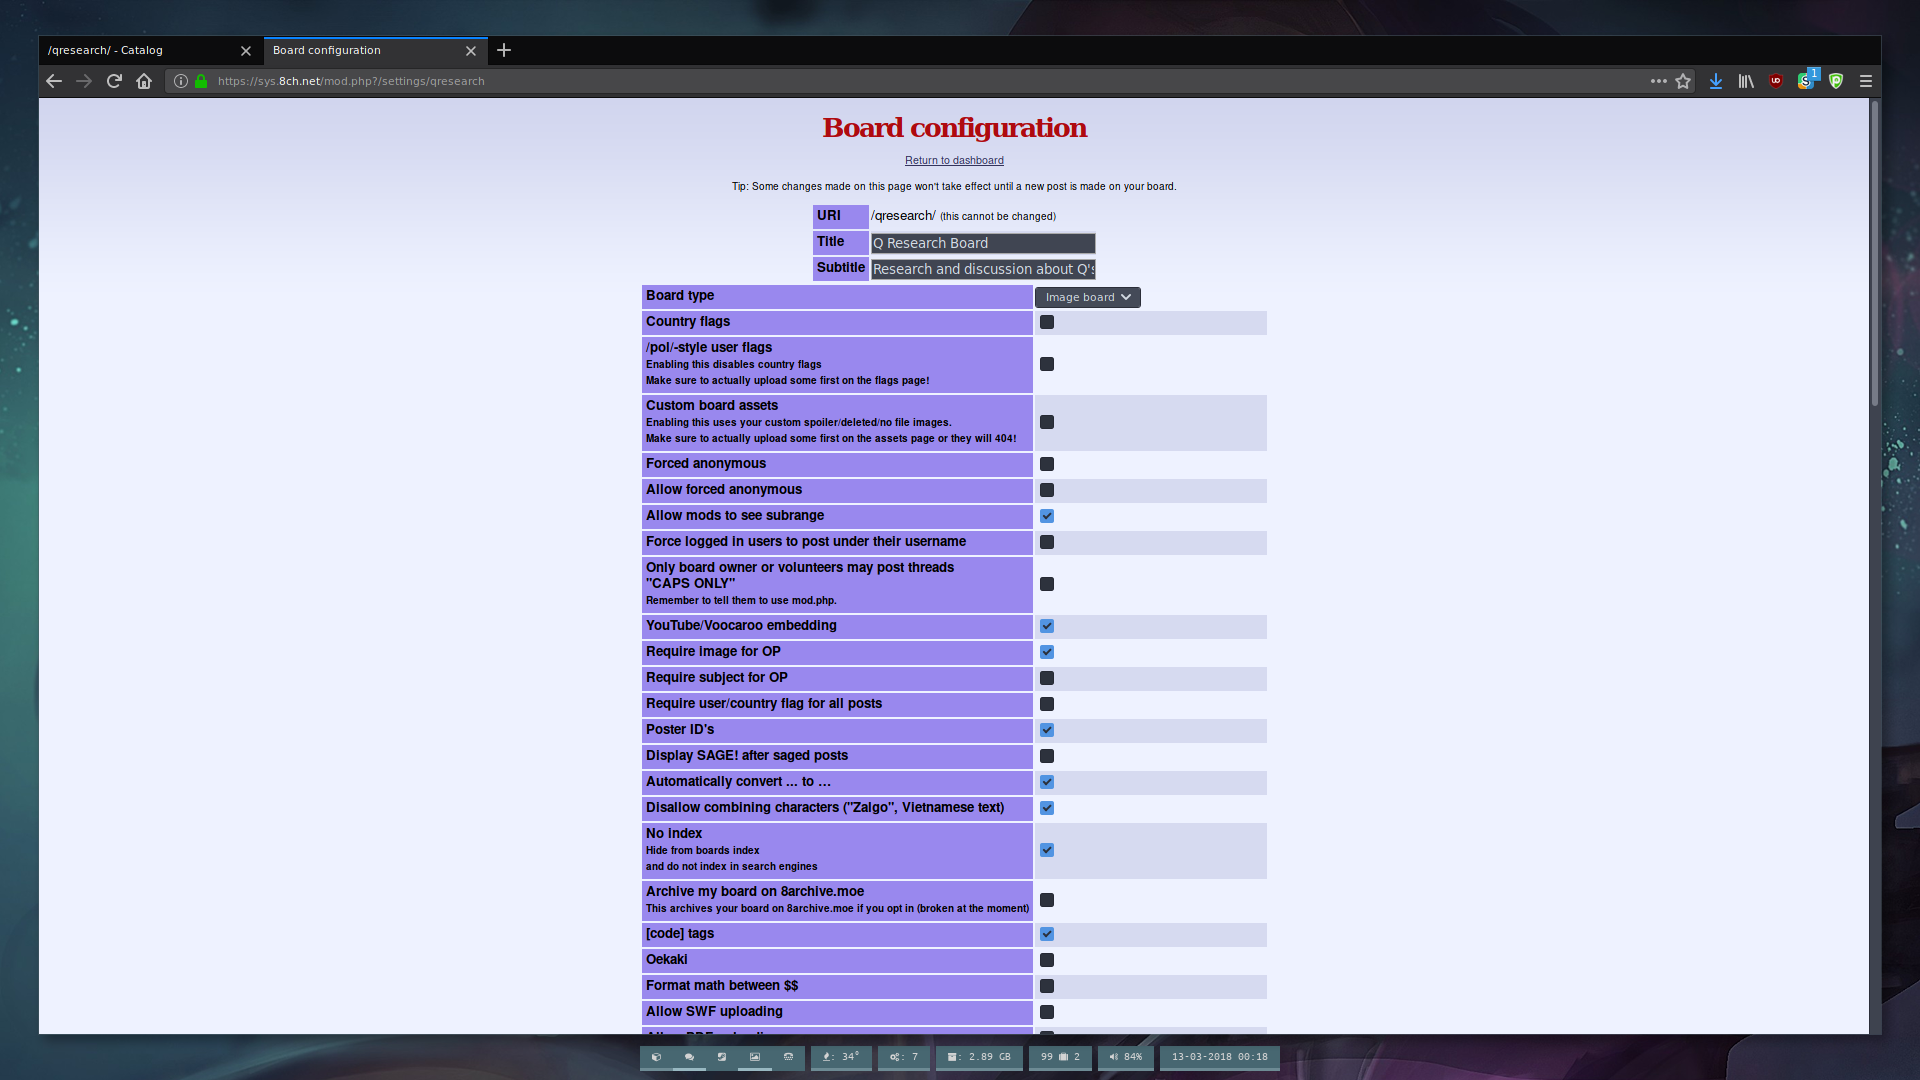Viewport: 1920px width, 1080px height.
Task: Open the Library bookshelf icon
Action: 1746,81
